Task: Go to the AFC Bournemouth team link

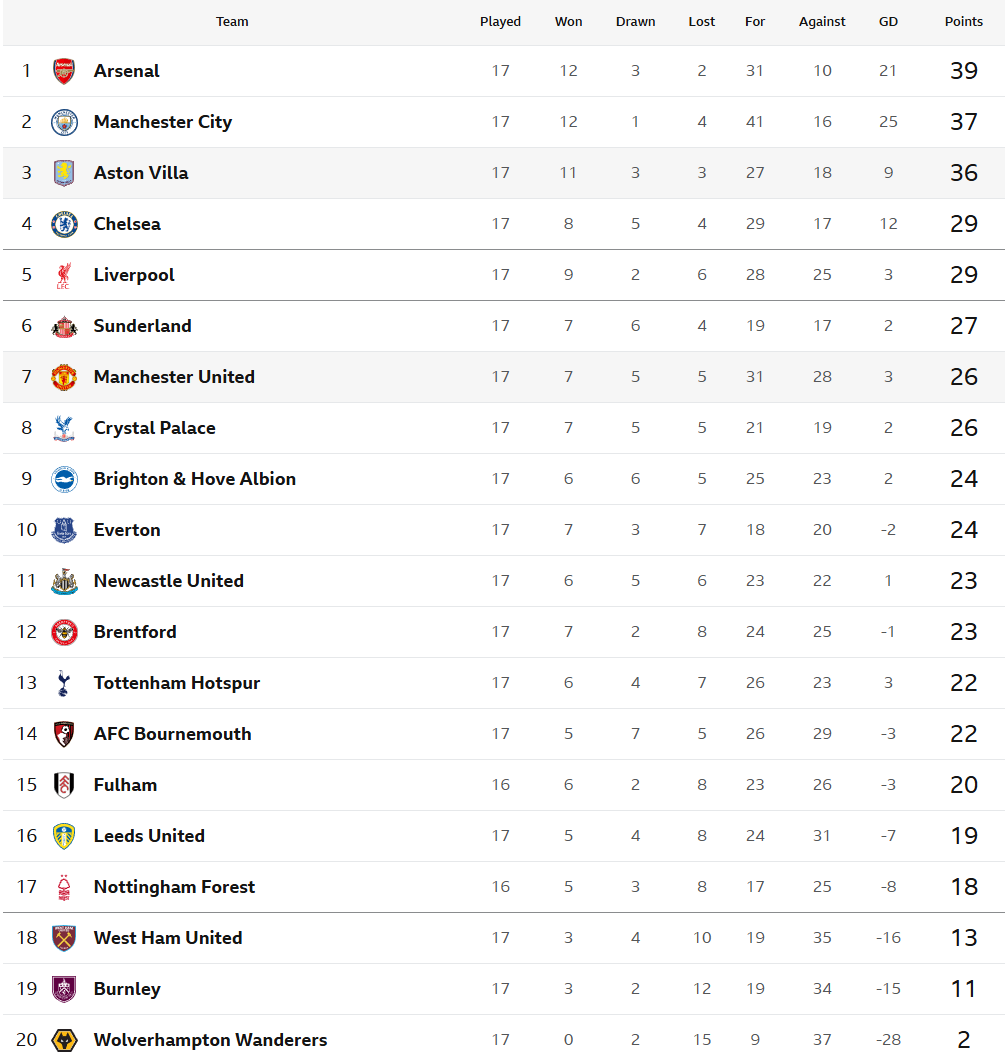Action: click(x=172, y=734)
